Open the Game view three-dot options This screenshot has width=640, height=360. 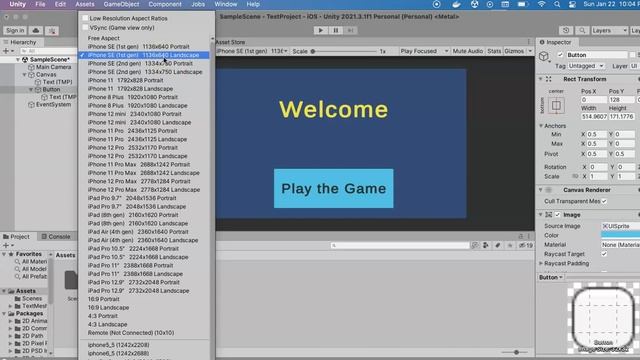(529, 42)
